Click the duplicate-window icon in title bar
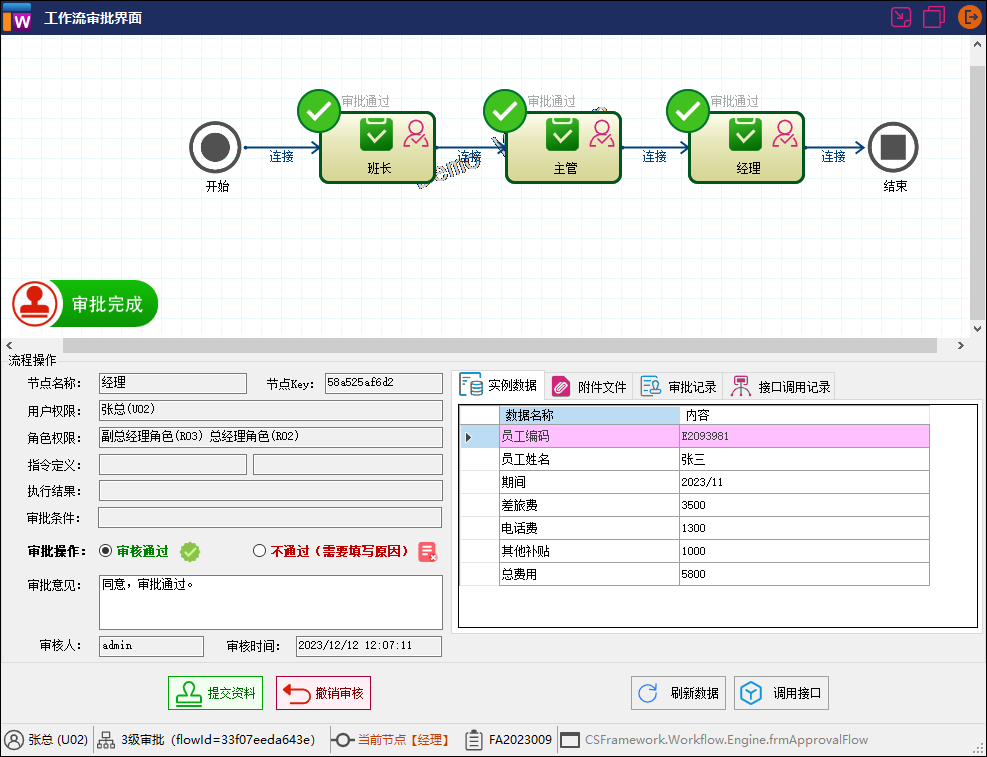This screenshot has width=987, height=757. click(x=934, y=17)
